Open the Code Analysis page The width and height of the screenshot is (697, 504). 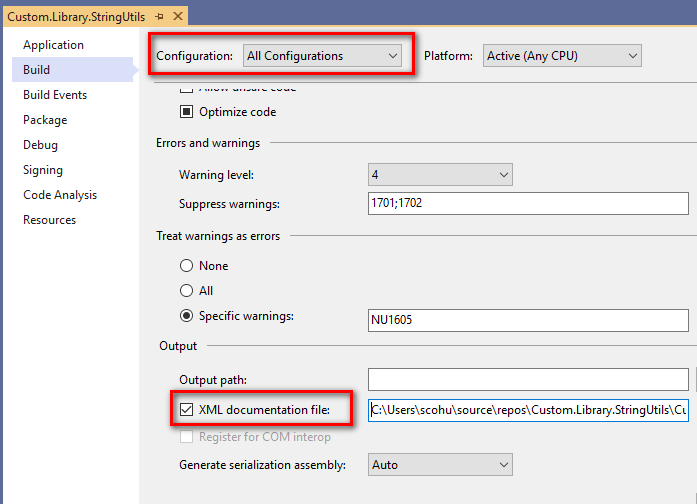60,195
